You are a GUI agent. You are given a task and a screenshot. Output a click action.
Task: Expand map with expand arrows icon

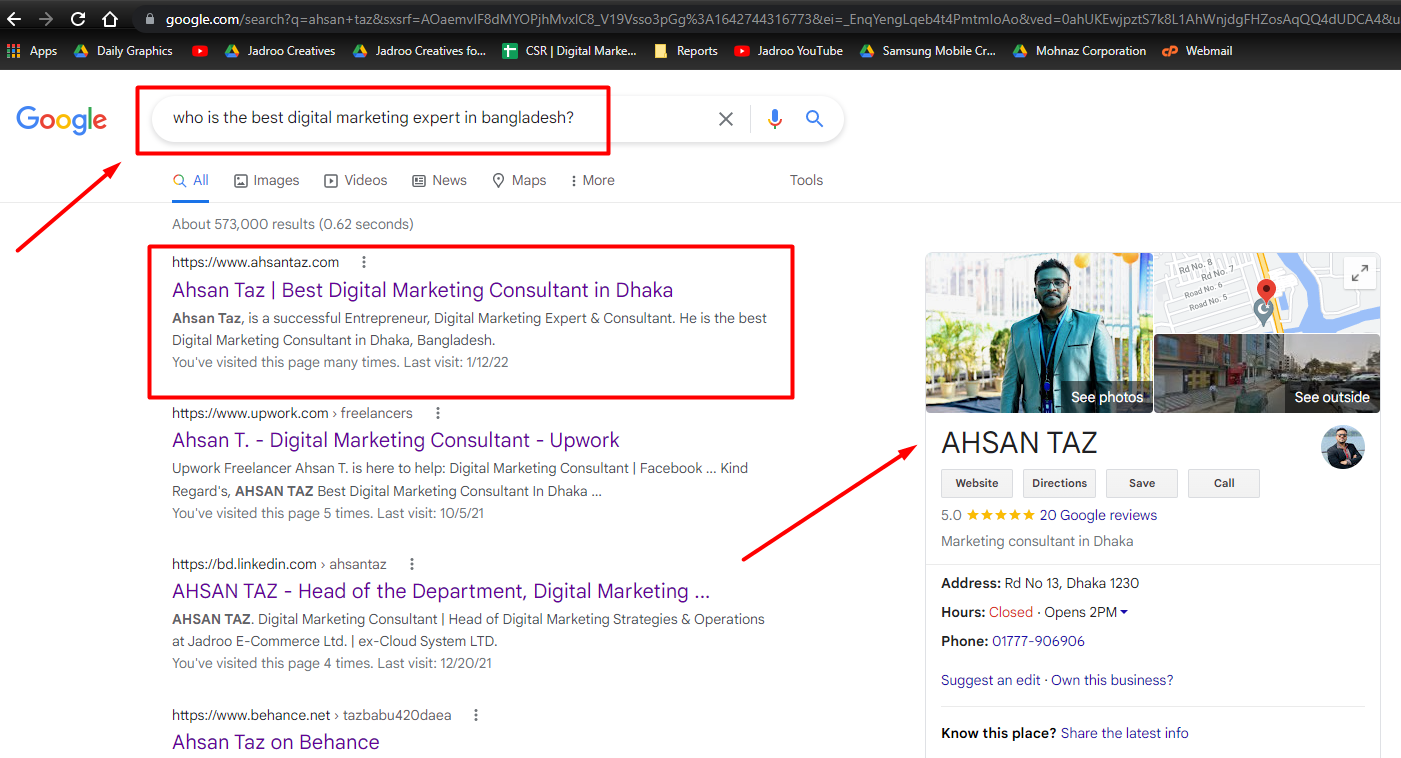click(x=1360, y=272)
